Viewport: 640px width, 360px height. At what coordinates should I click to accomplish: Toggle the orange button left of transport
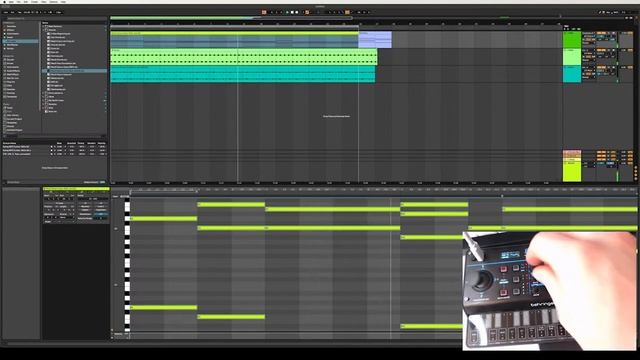pyautogui.click(x=264, y=12)
